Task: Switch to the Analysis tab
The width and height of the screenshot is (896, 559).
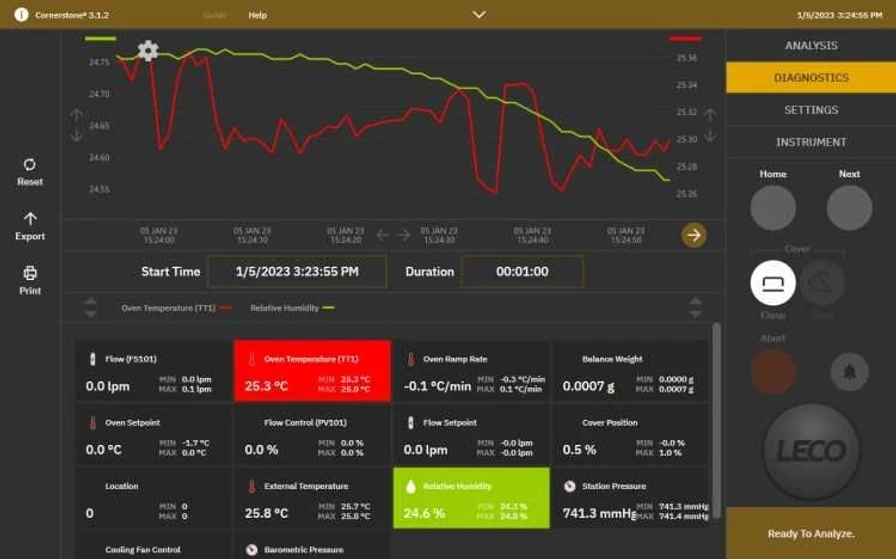Action: [810, 46]
